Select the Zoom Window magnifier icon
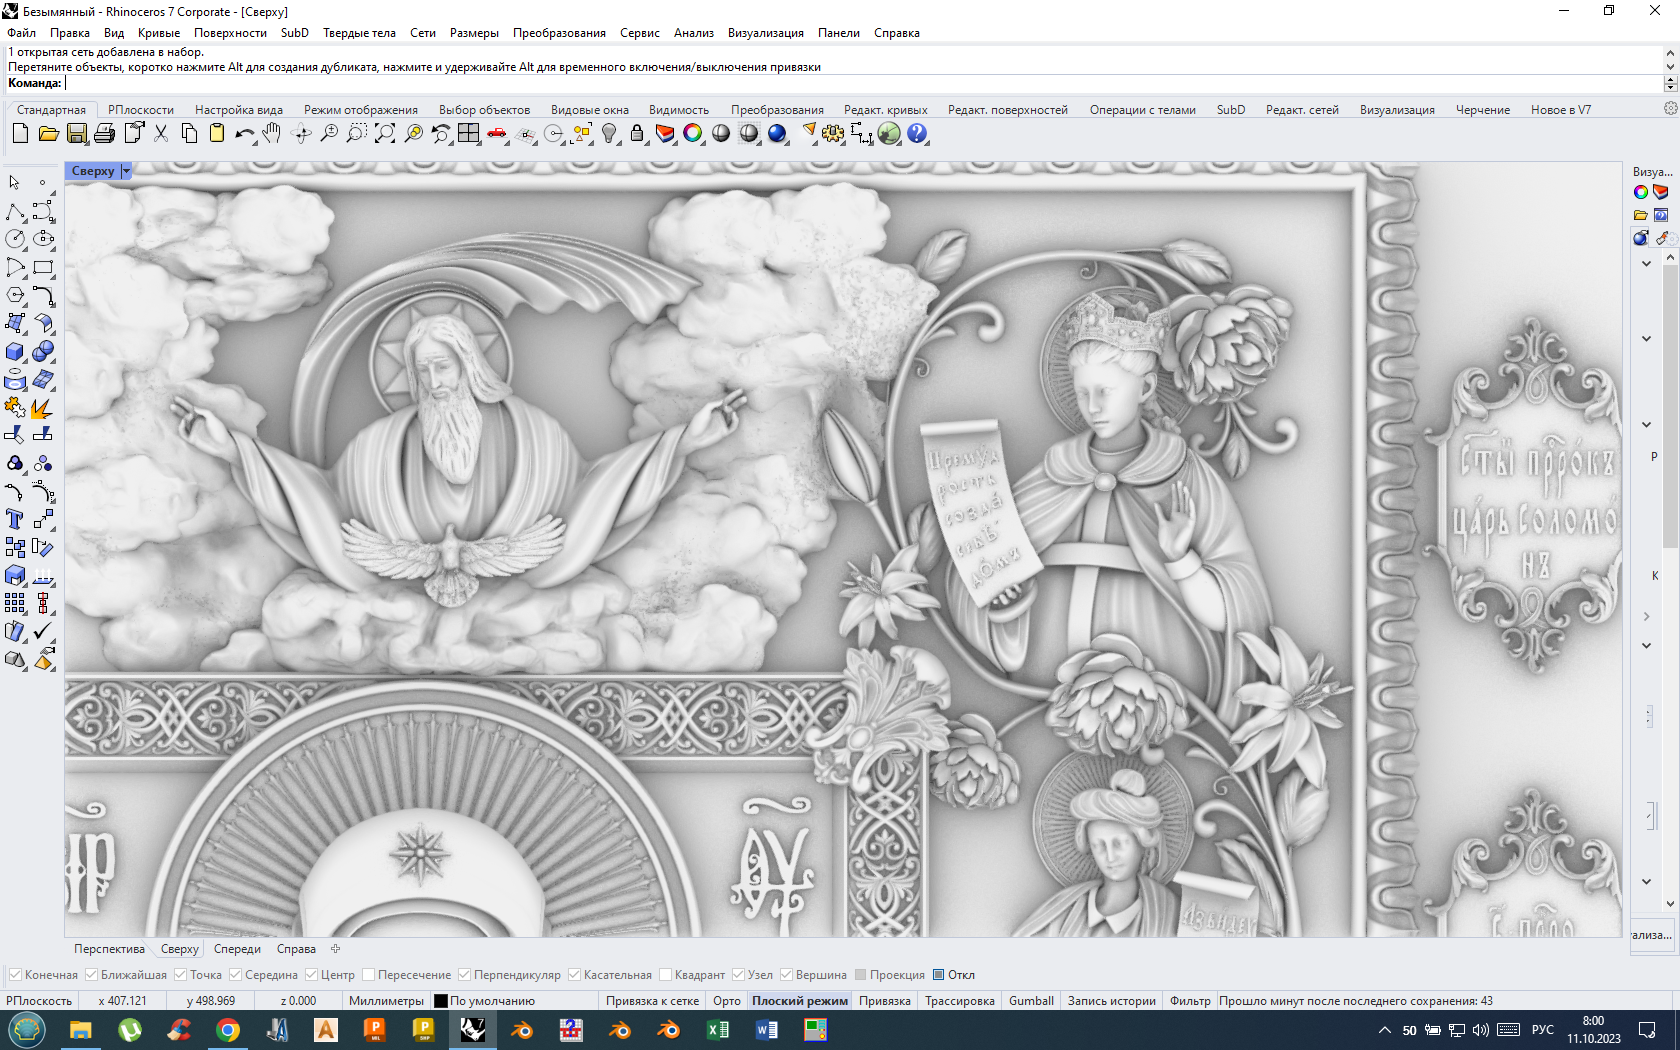 356,133
